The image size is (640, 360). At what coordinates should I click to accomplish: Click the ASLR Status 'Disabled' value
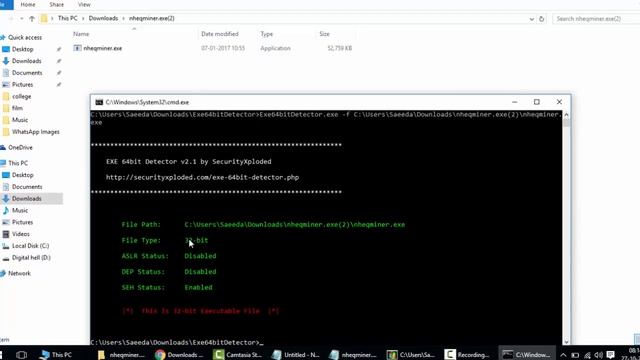[x=200, y=256]
